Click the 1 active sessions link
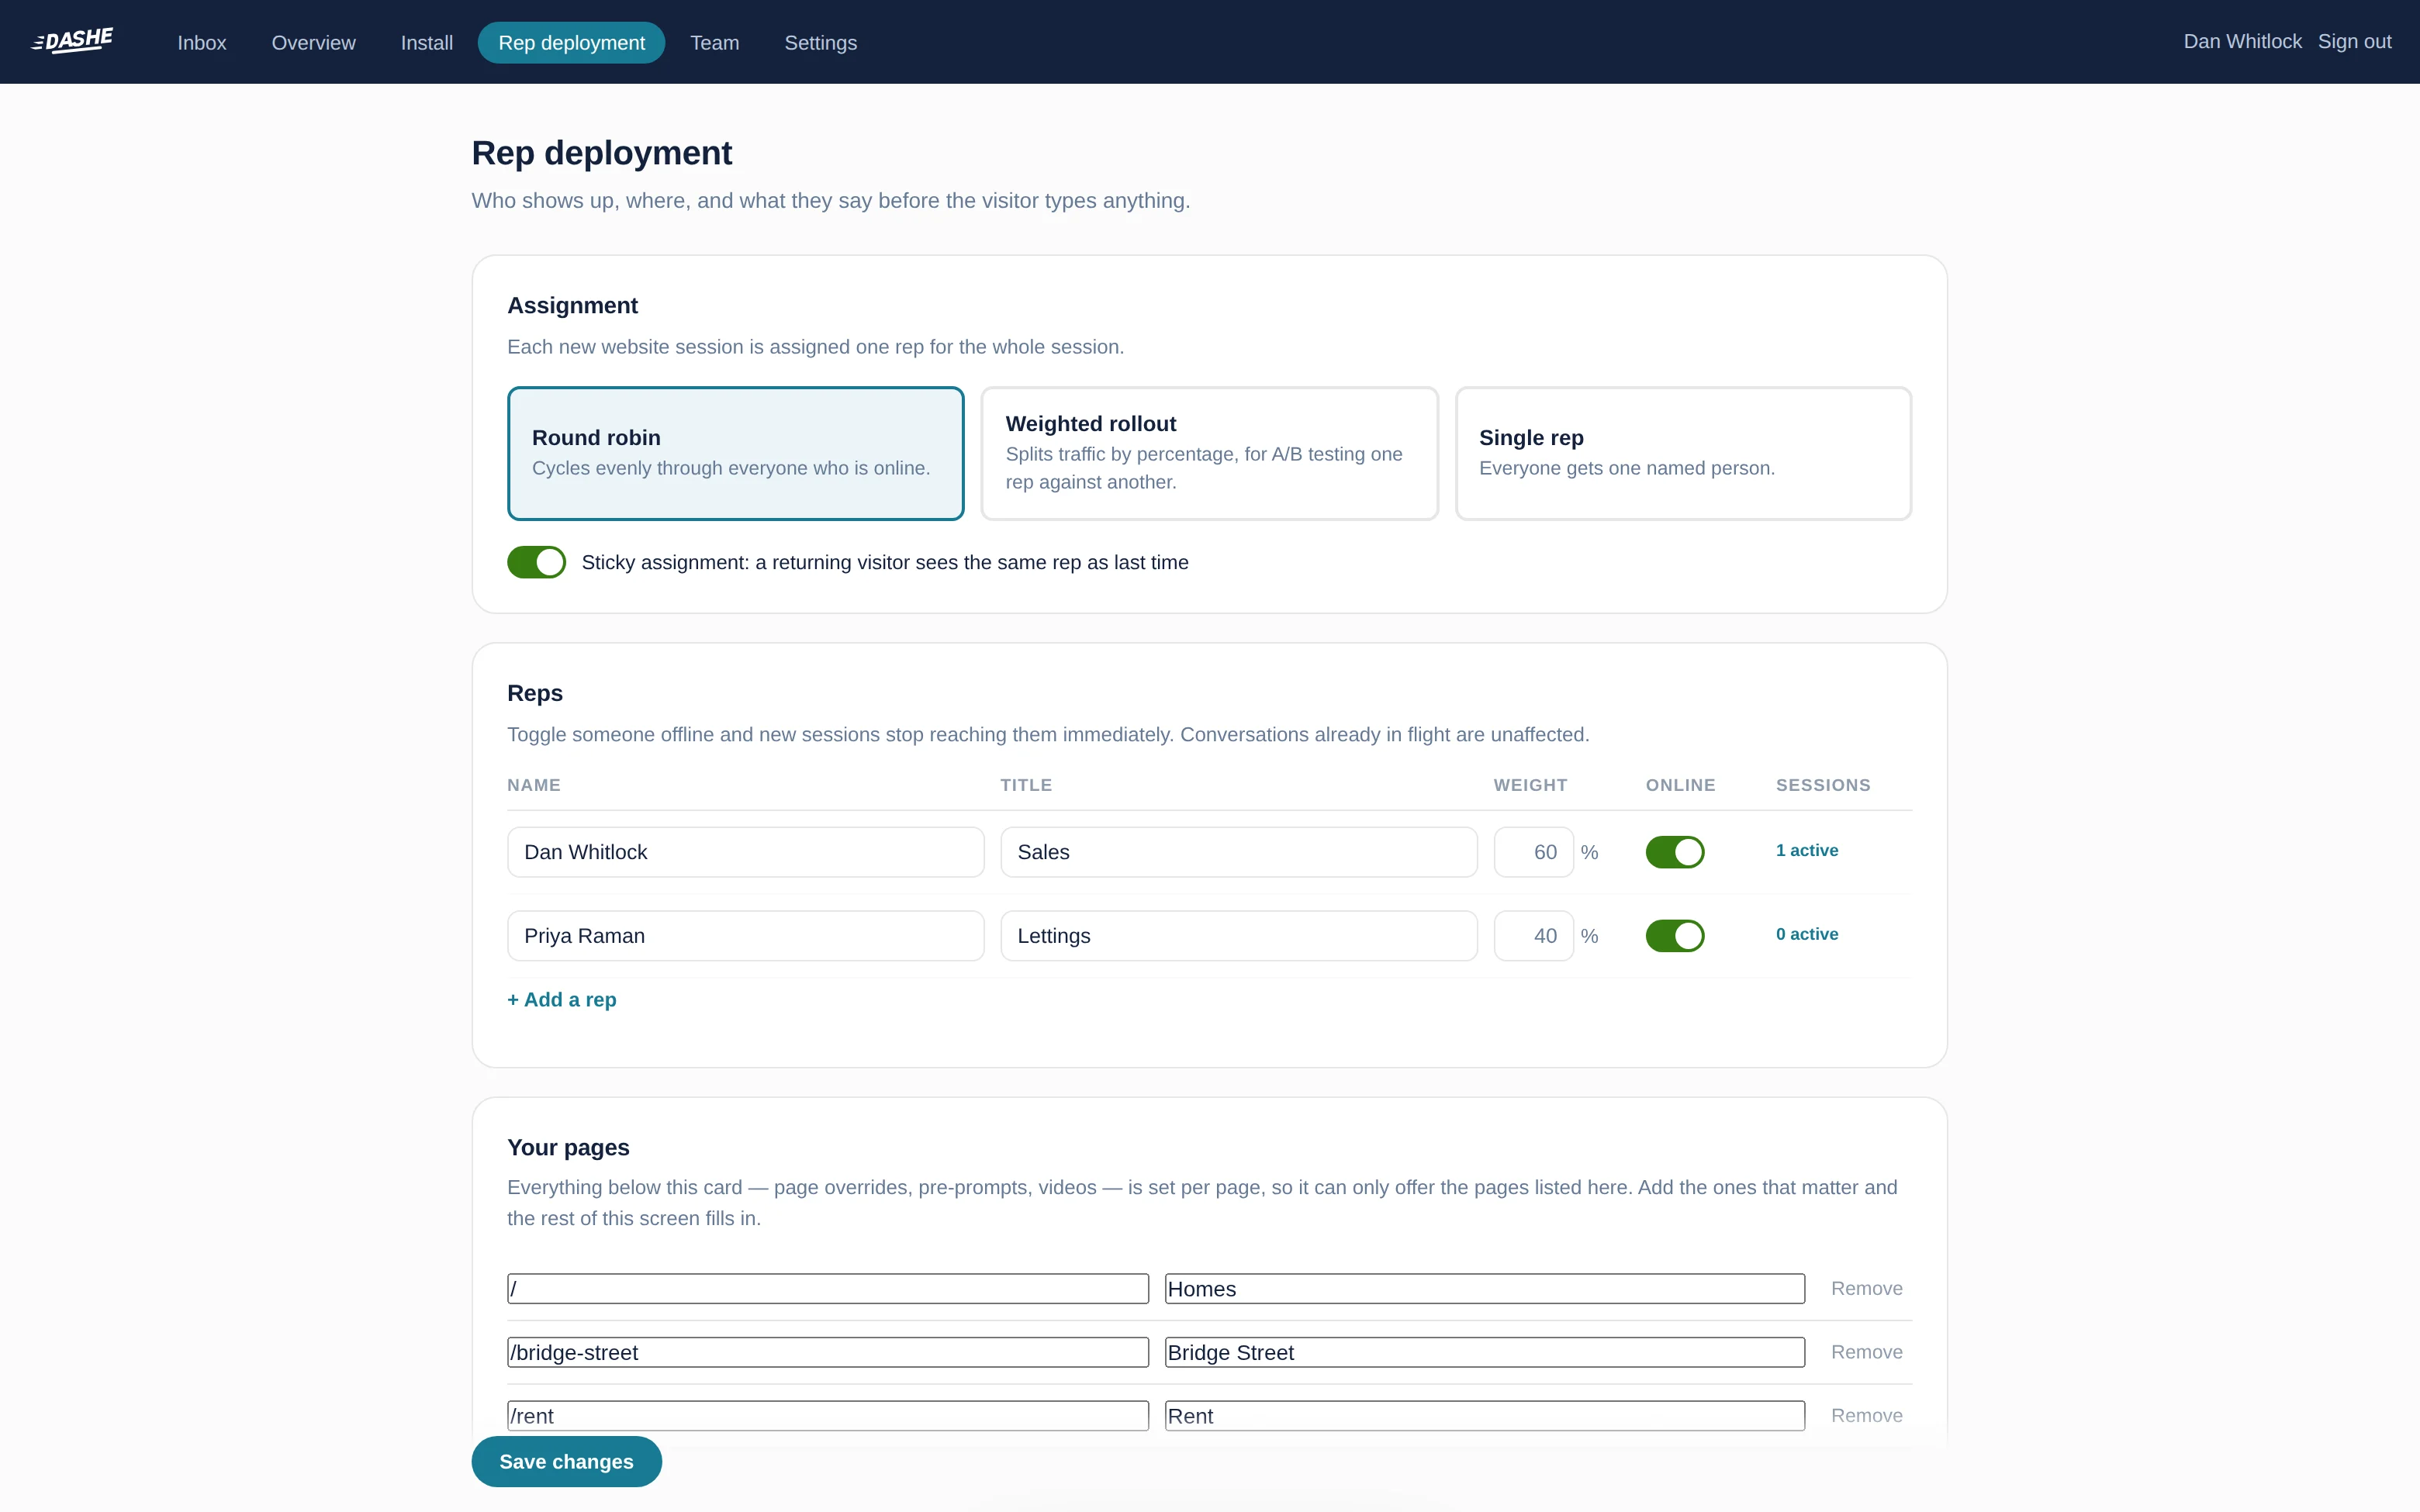 pos(1806,850)
